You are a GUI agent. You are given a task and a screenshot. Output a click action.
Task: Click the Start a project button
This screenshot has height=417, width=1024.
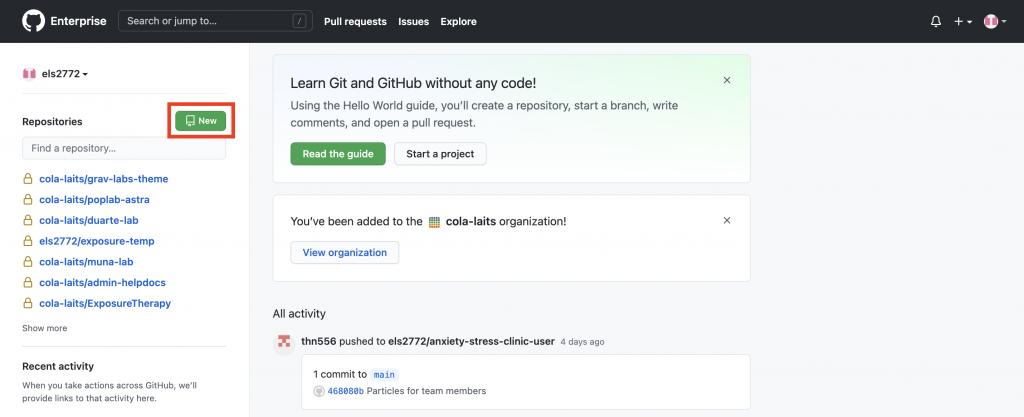tap(440, 154)
